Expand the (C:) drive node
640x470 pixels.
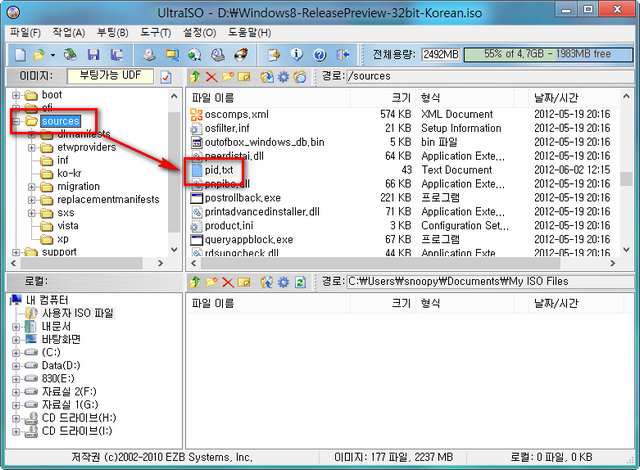[x=16, y=353]
